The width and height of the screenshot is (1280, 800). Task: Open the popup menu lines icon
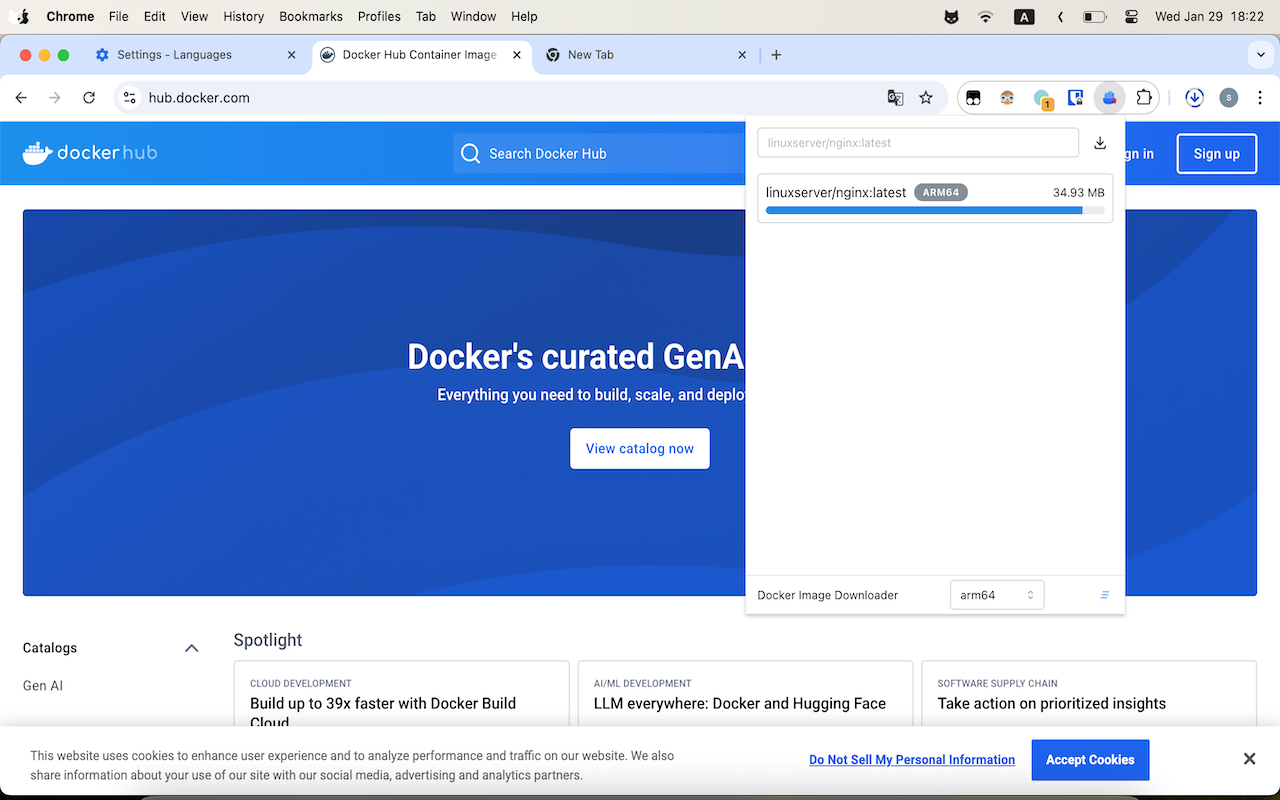(1105, 595)
